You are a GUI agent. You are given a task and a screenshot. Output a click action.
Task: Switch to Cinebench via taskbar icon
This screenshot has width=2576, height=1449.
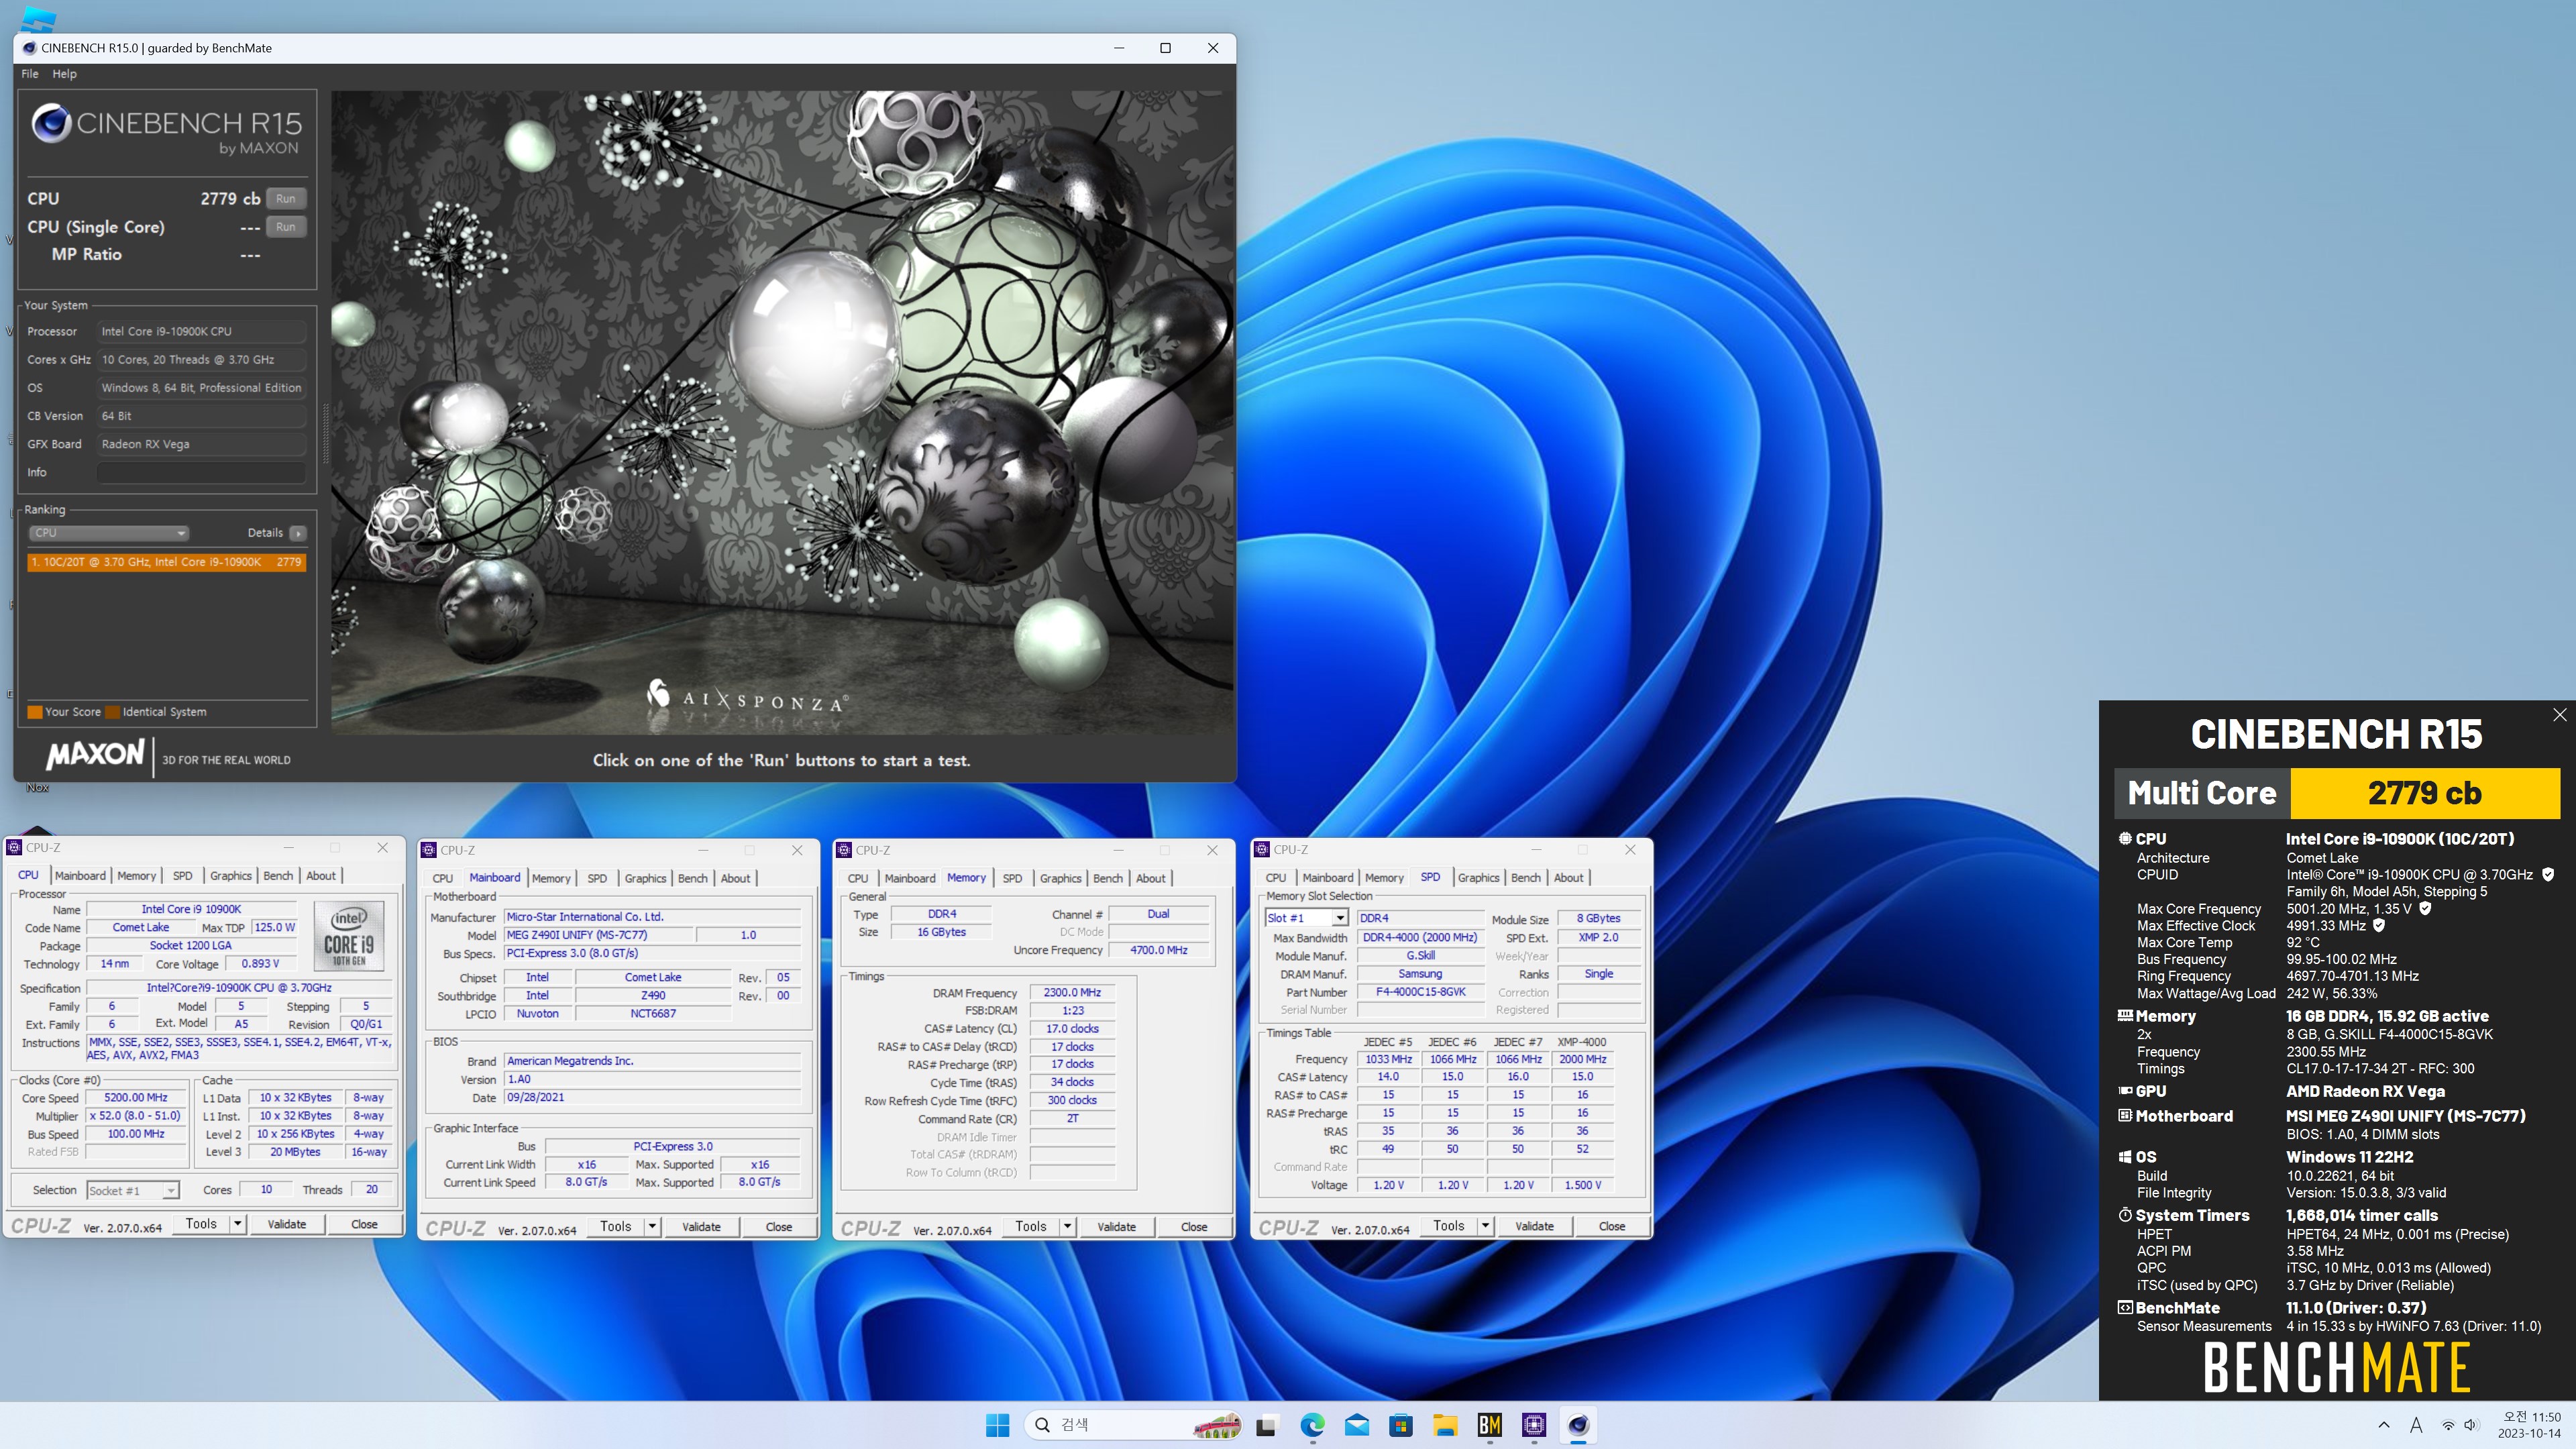click(x=1578, y=1425)
